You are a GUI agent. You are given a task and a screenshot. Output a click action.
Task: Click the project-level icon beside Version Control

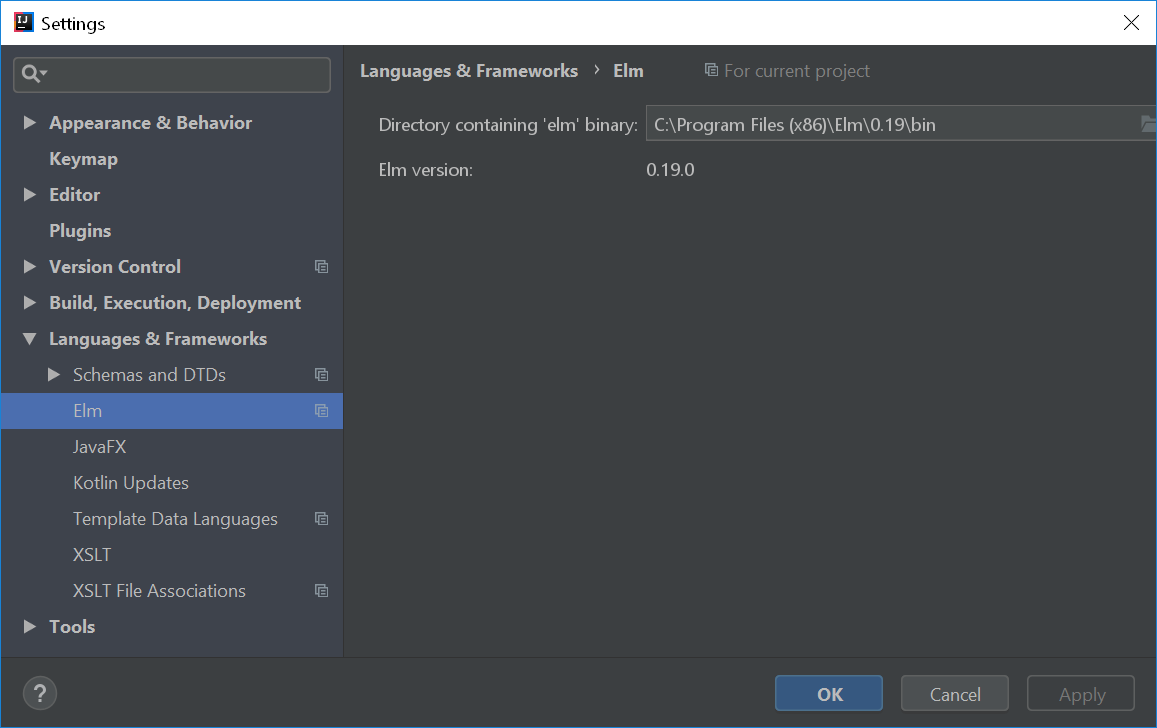tap(321, 266)
